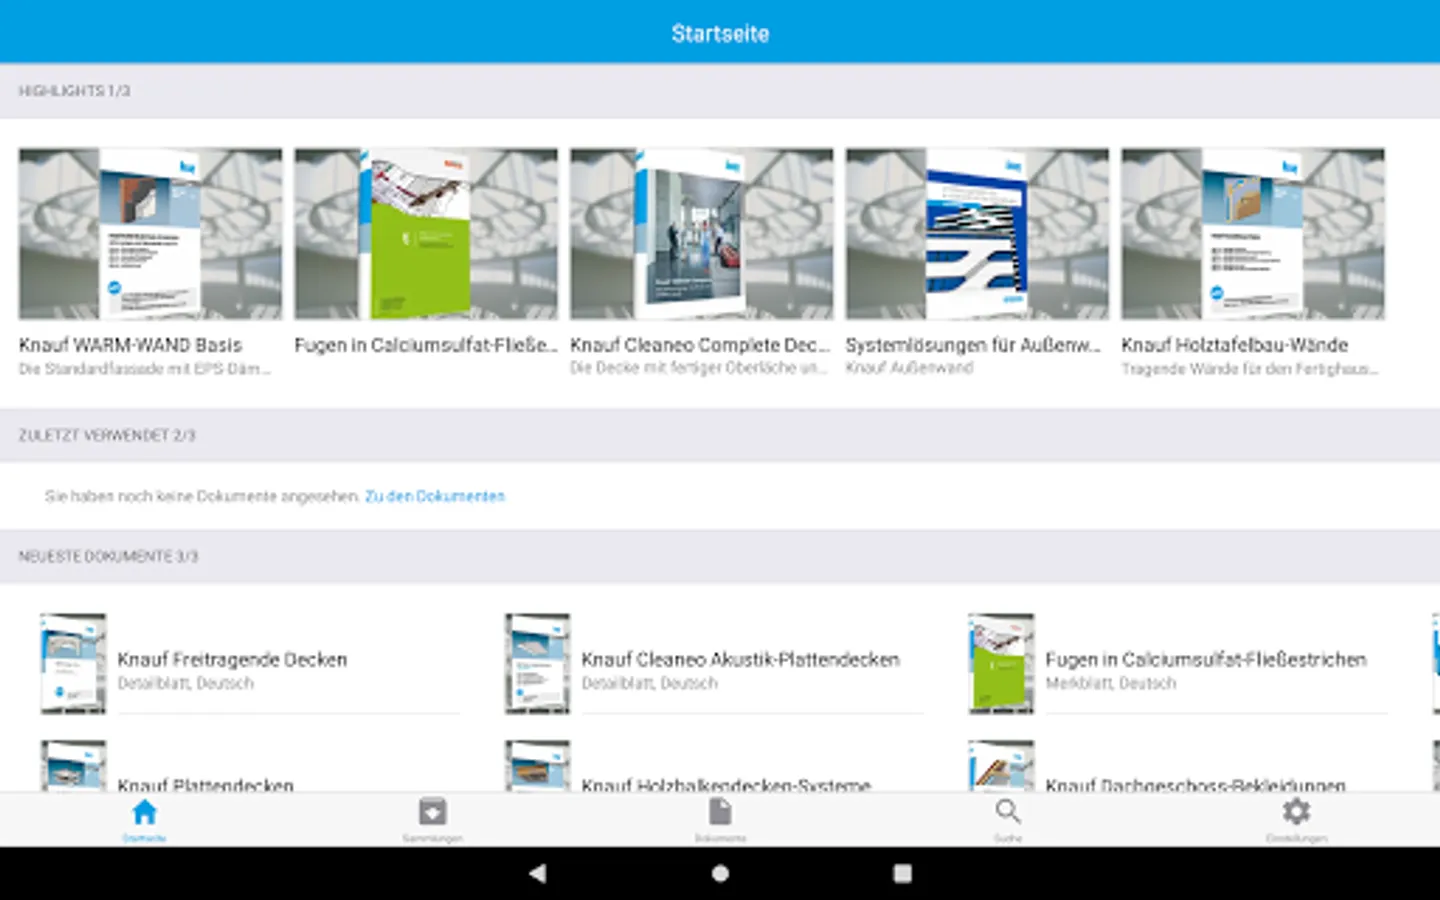
Task: Open 'Knauf Holzbalkendecken-Systeme' document row
Action: tap(714, 767)
